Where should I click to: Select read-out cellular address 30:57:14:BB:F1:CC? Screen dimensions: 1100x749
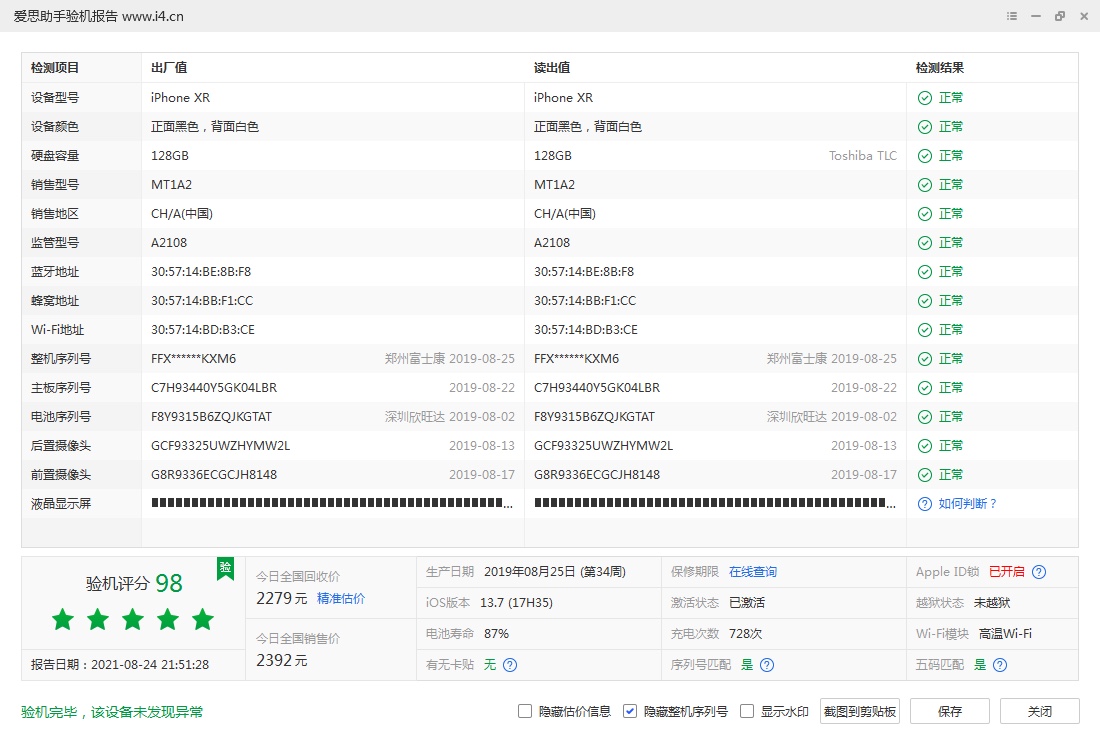585,300
